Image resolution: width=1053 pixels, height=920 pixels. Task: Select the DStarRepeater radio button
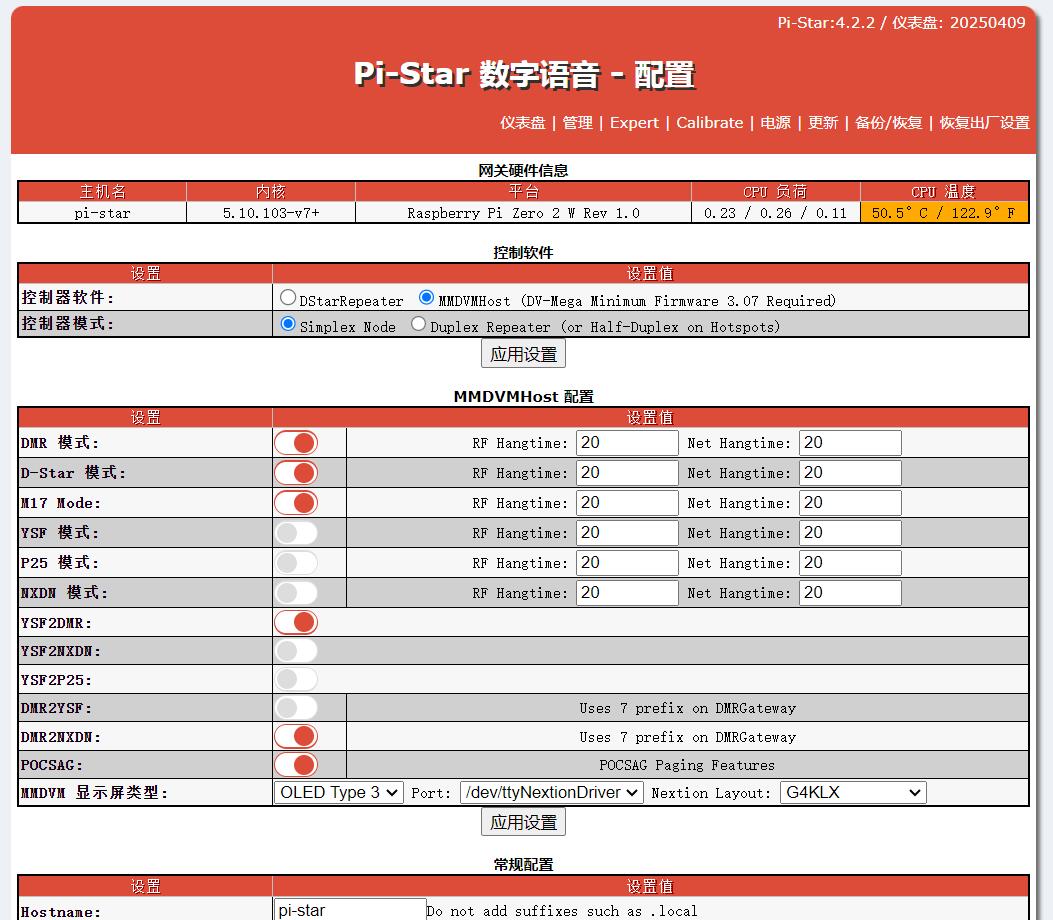click(288, 297)
